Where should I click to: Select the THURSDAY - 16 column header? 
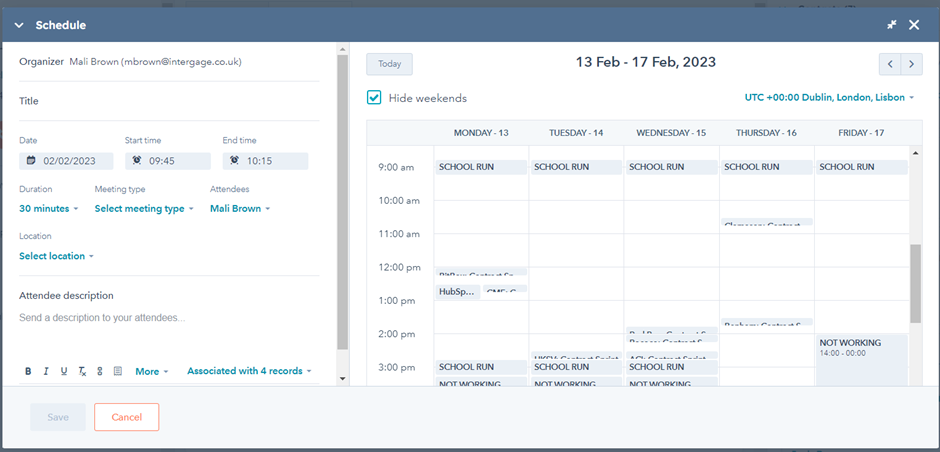766,132
